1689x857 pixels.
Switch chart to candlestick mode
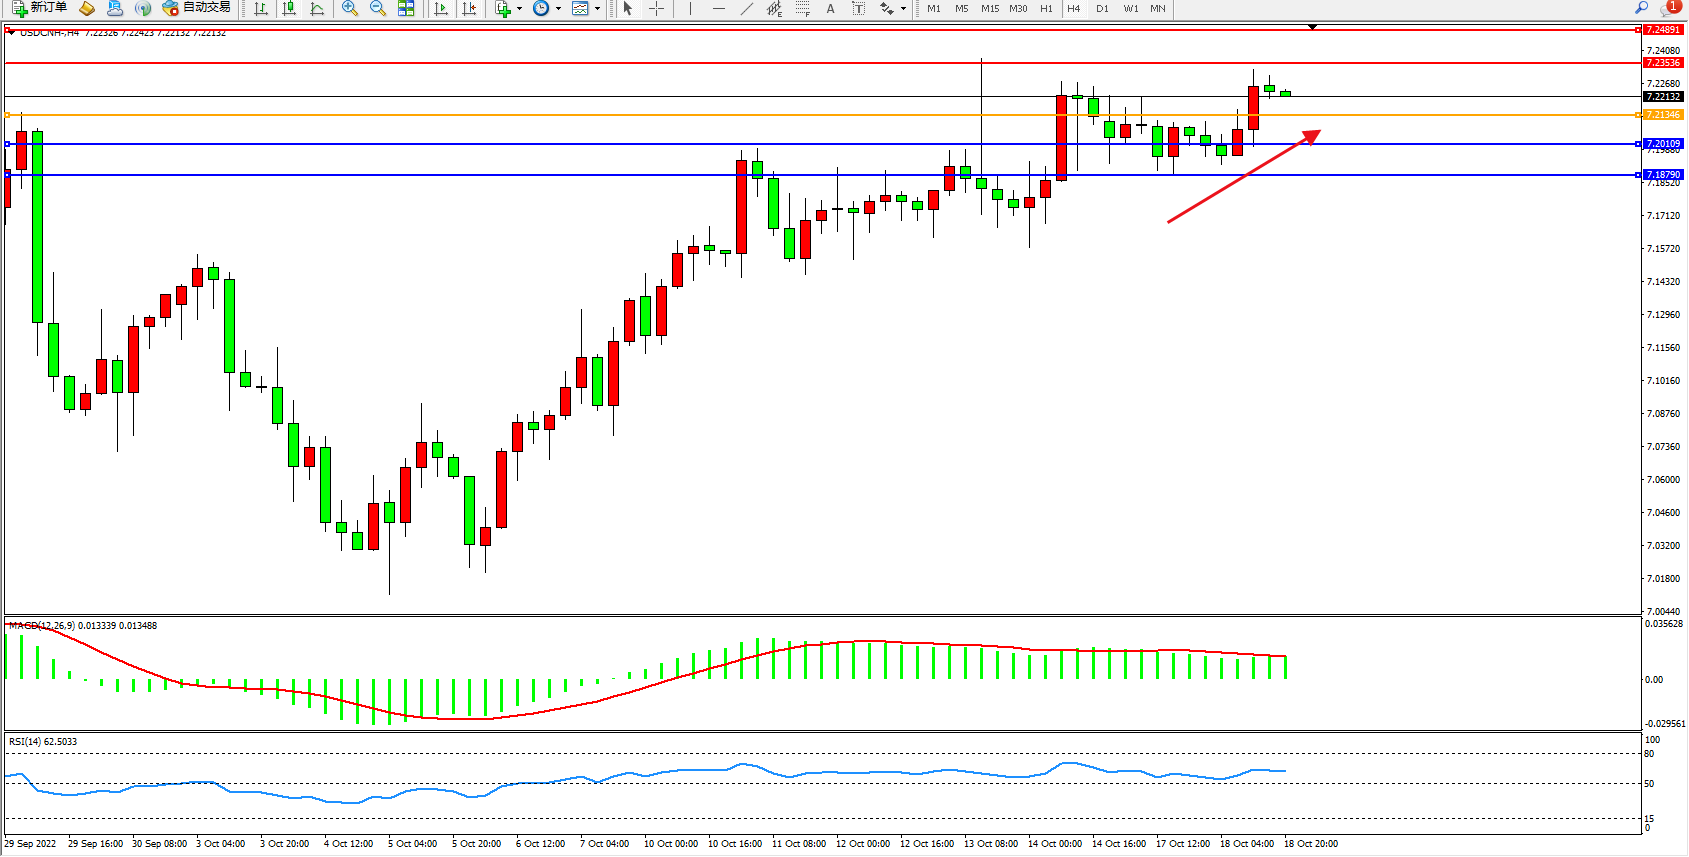[x=289, y=8]
